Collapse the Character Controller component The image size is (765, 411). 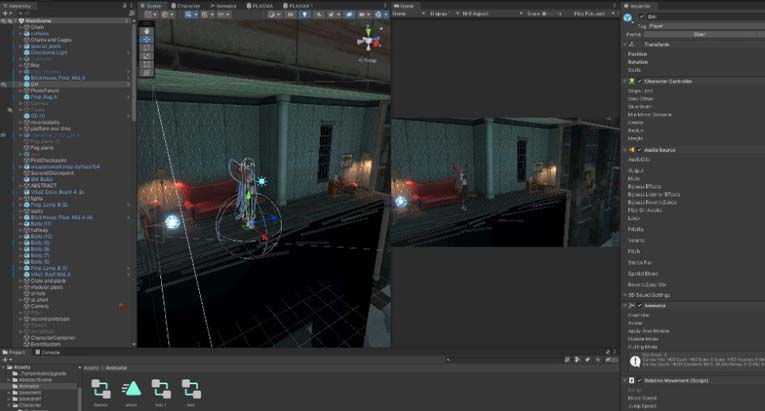click(625, 82)
